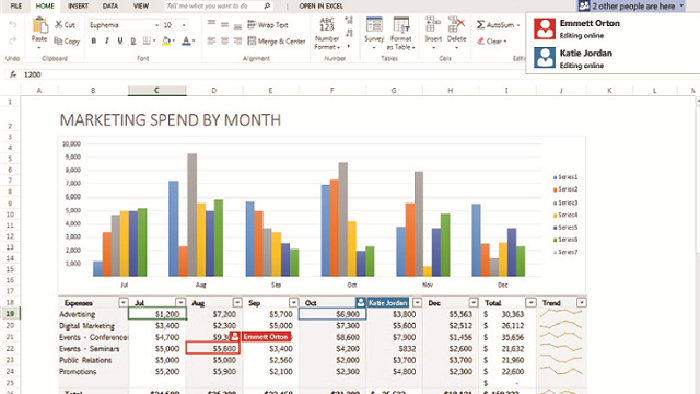700x394 pixels.
Task: Align text left in the cell
Action: click(x=211, y=41)
